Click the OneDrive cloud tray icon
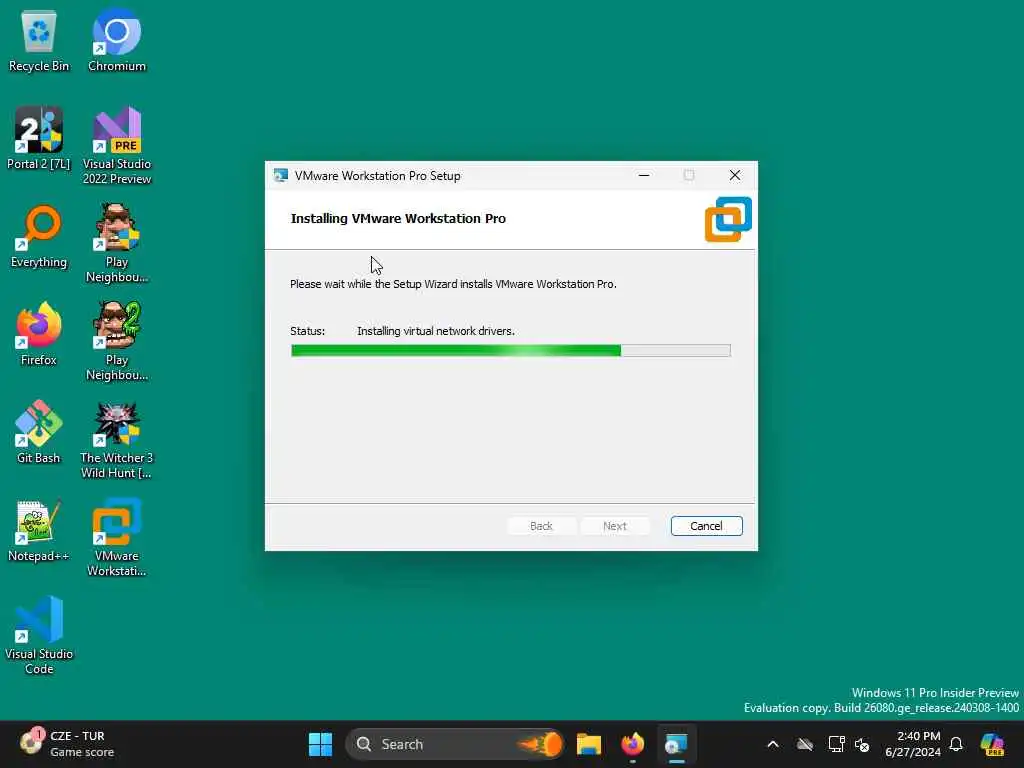1024x768 pixels. (x=805, y=744)
